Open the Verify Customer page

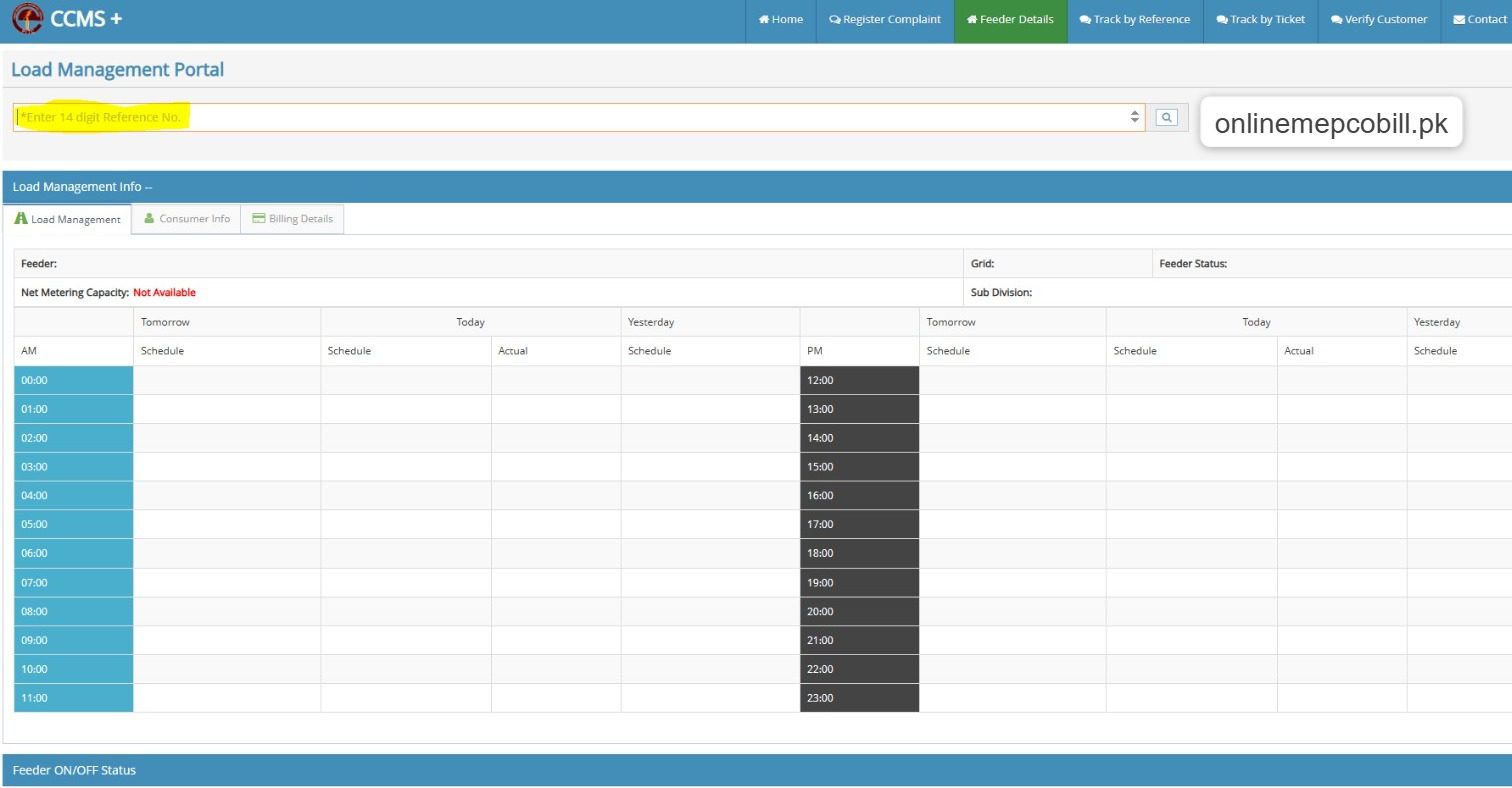pyautogui.click(x=1379, y=20)
